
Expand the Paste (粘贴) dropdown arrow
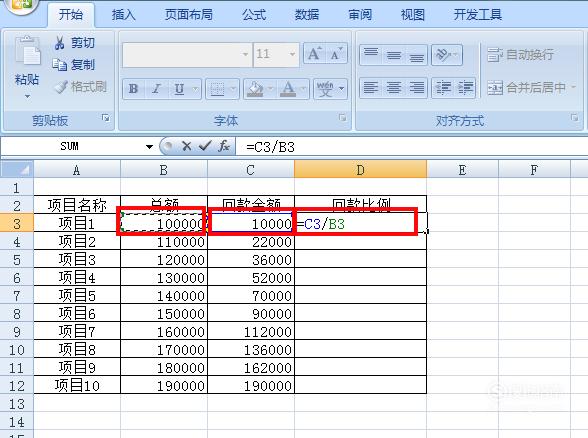[27, 97]
